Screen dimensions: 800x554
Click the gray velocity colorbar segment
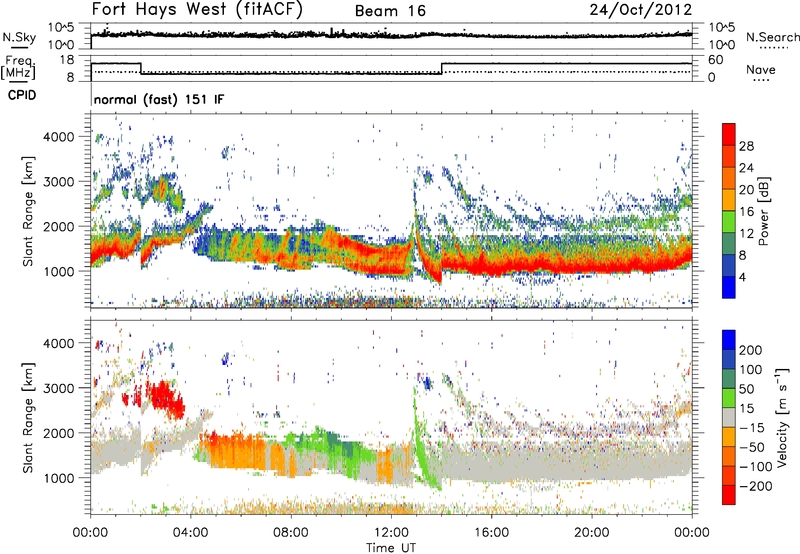point(729,417)
